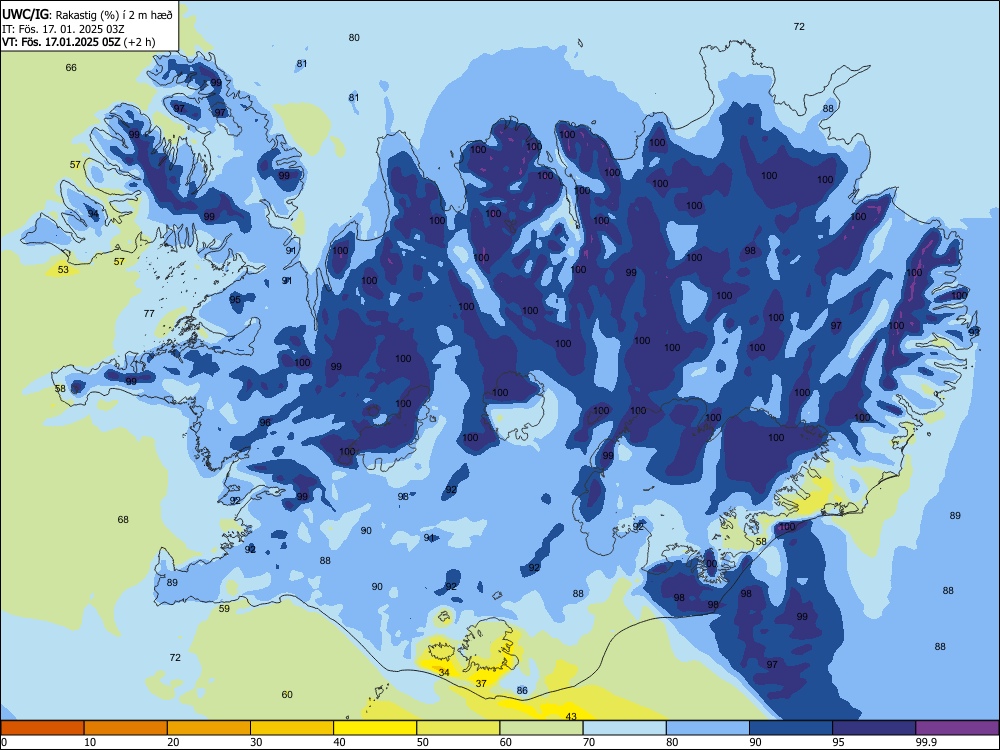Click the orange 10–20 legend swatch
The width and height of the screenshot is (1000, 750).
(x=126, y=728)
